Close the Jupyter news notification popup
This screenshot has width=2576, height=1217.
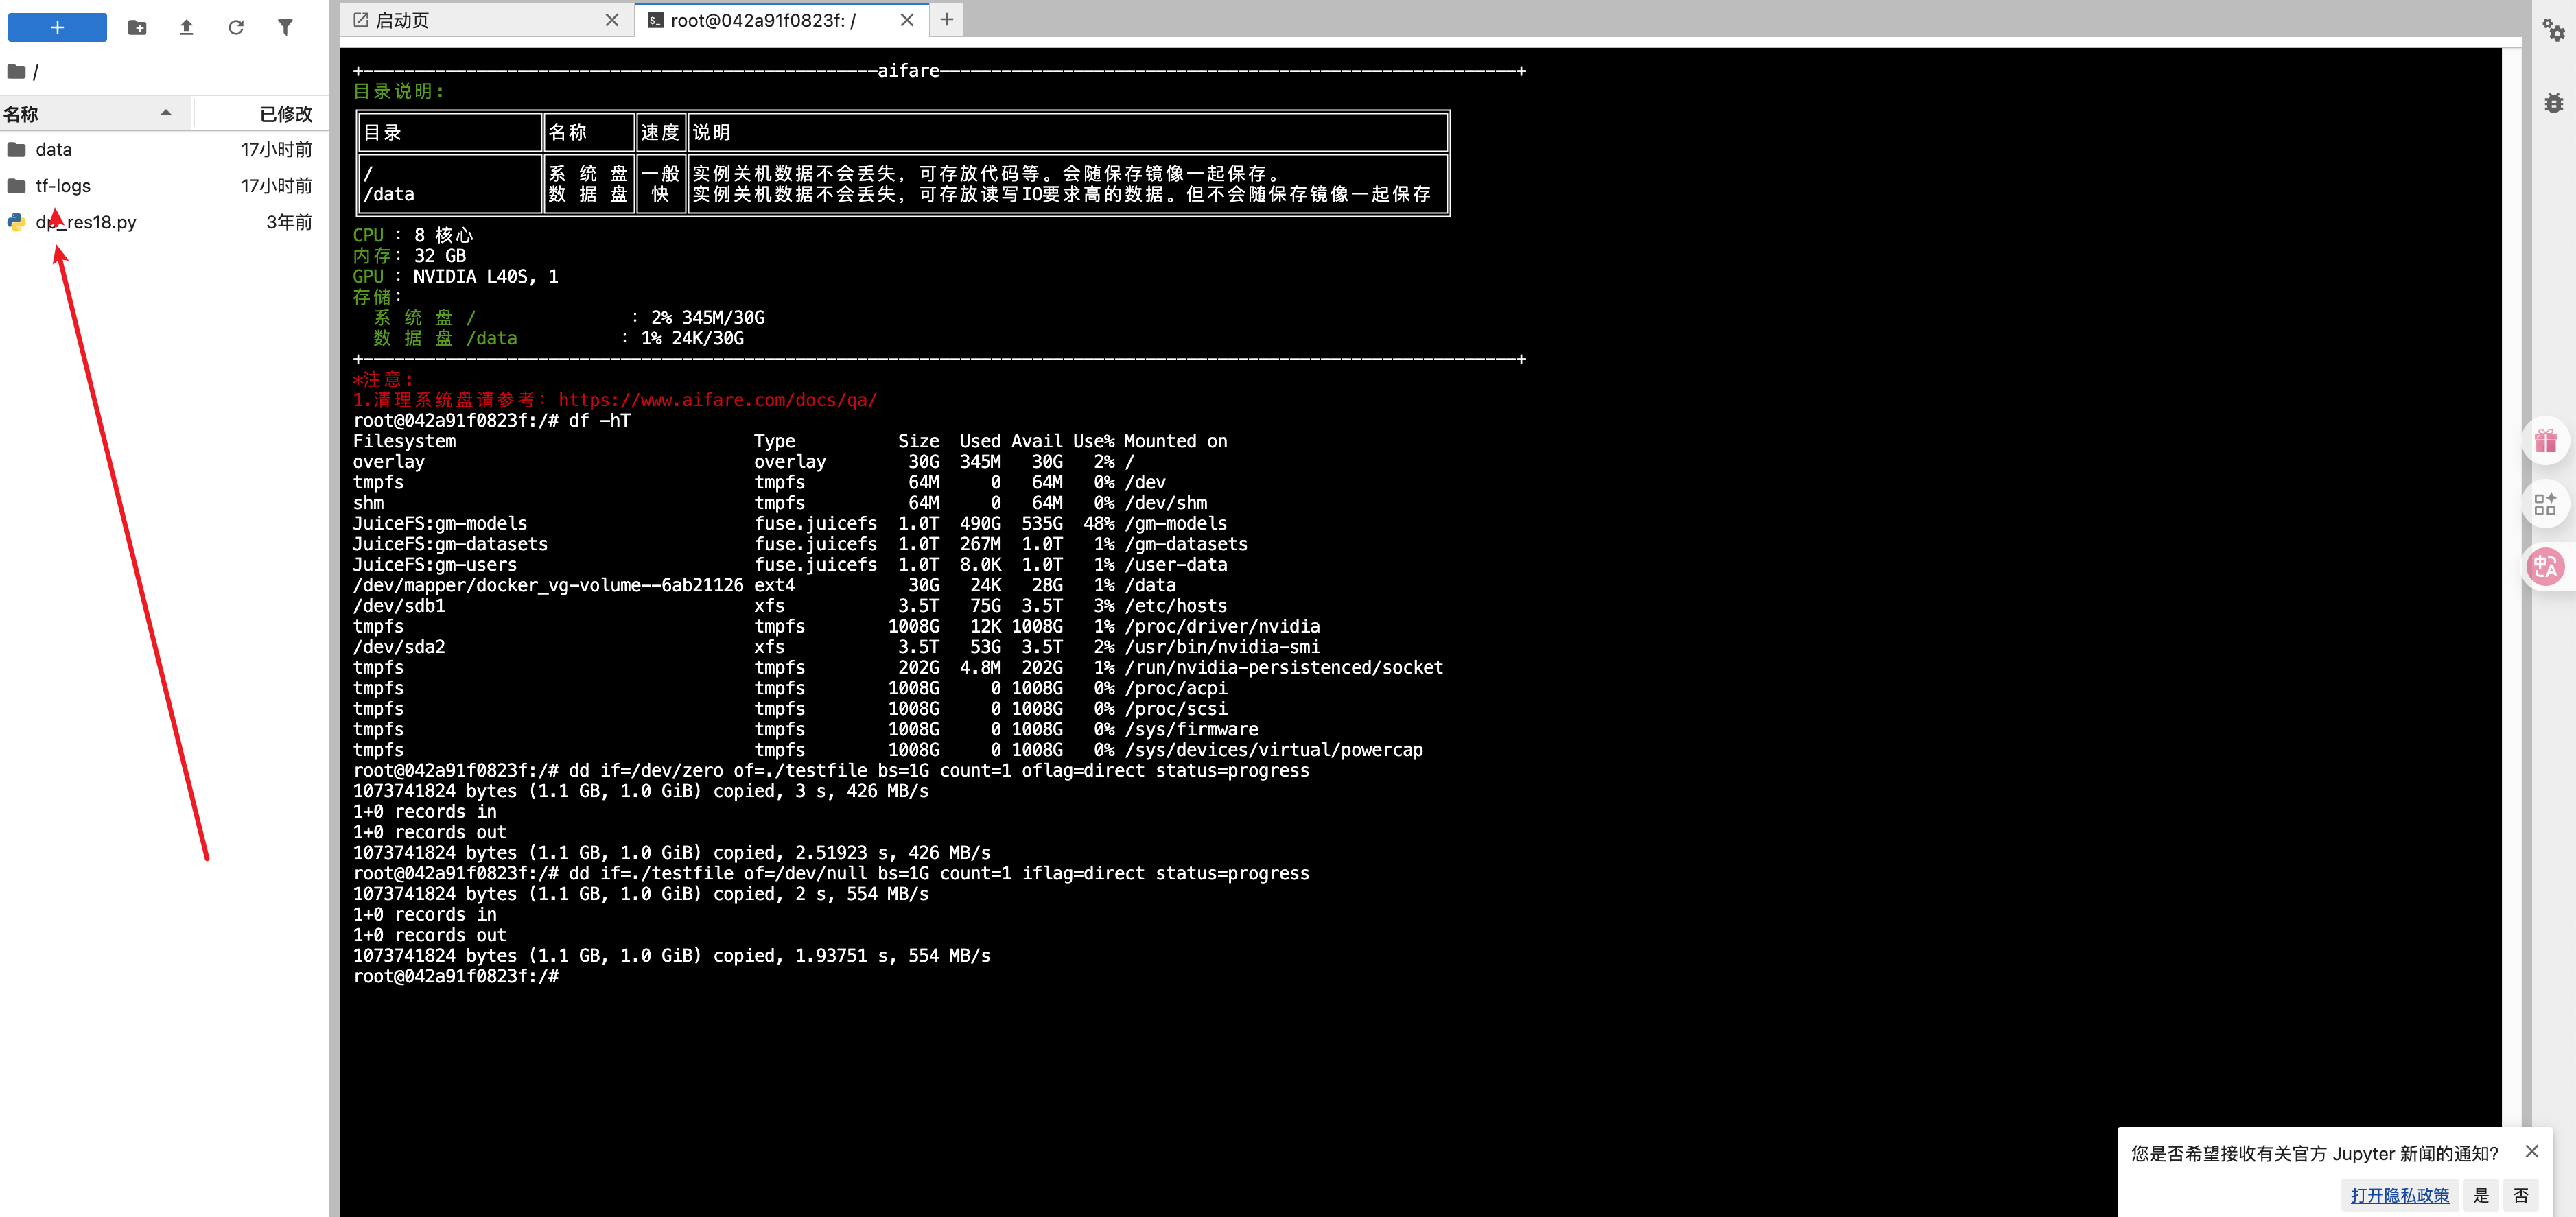(2532, 1151)
